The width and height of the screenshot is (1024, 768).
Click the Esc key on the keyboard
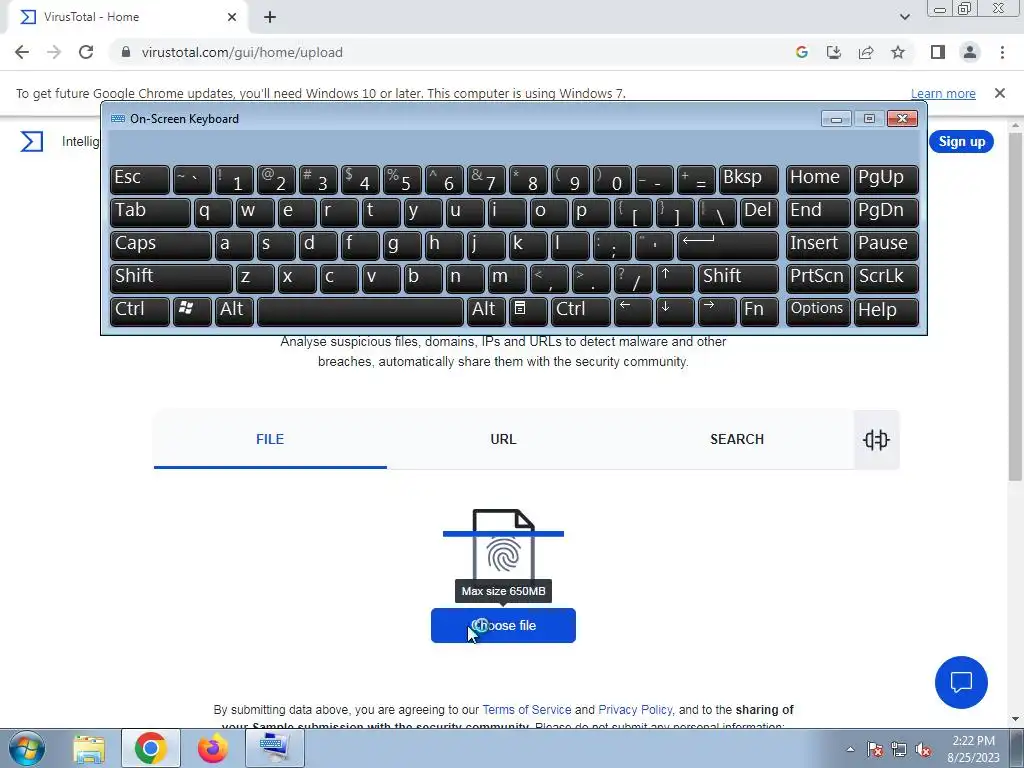[x=140, y=180]
